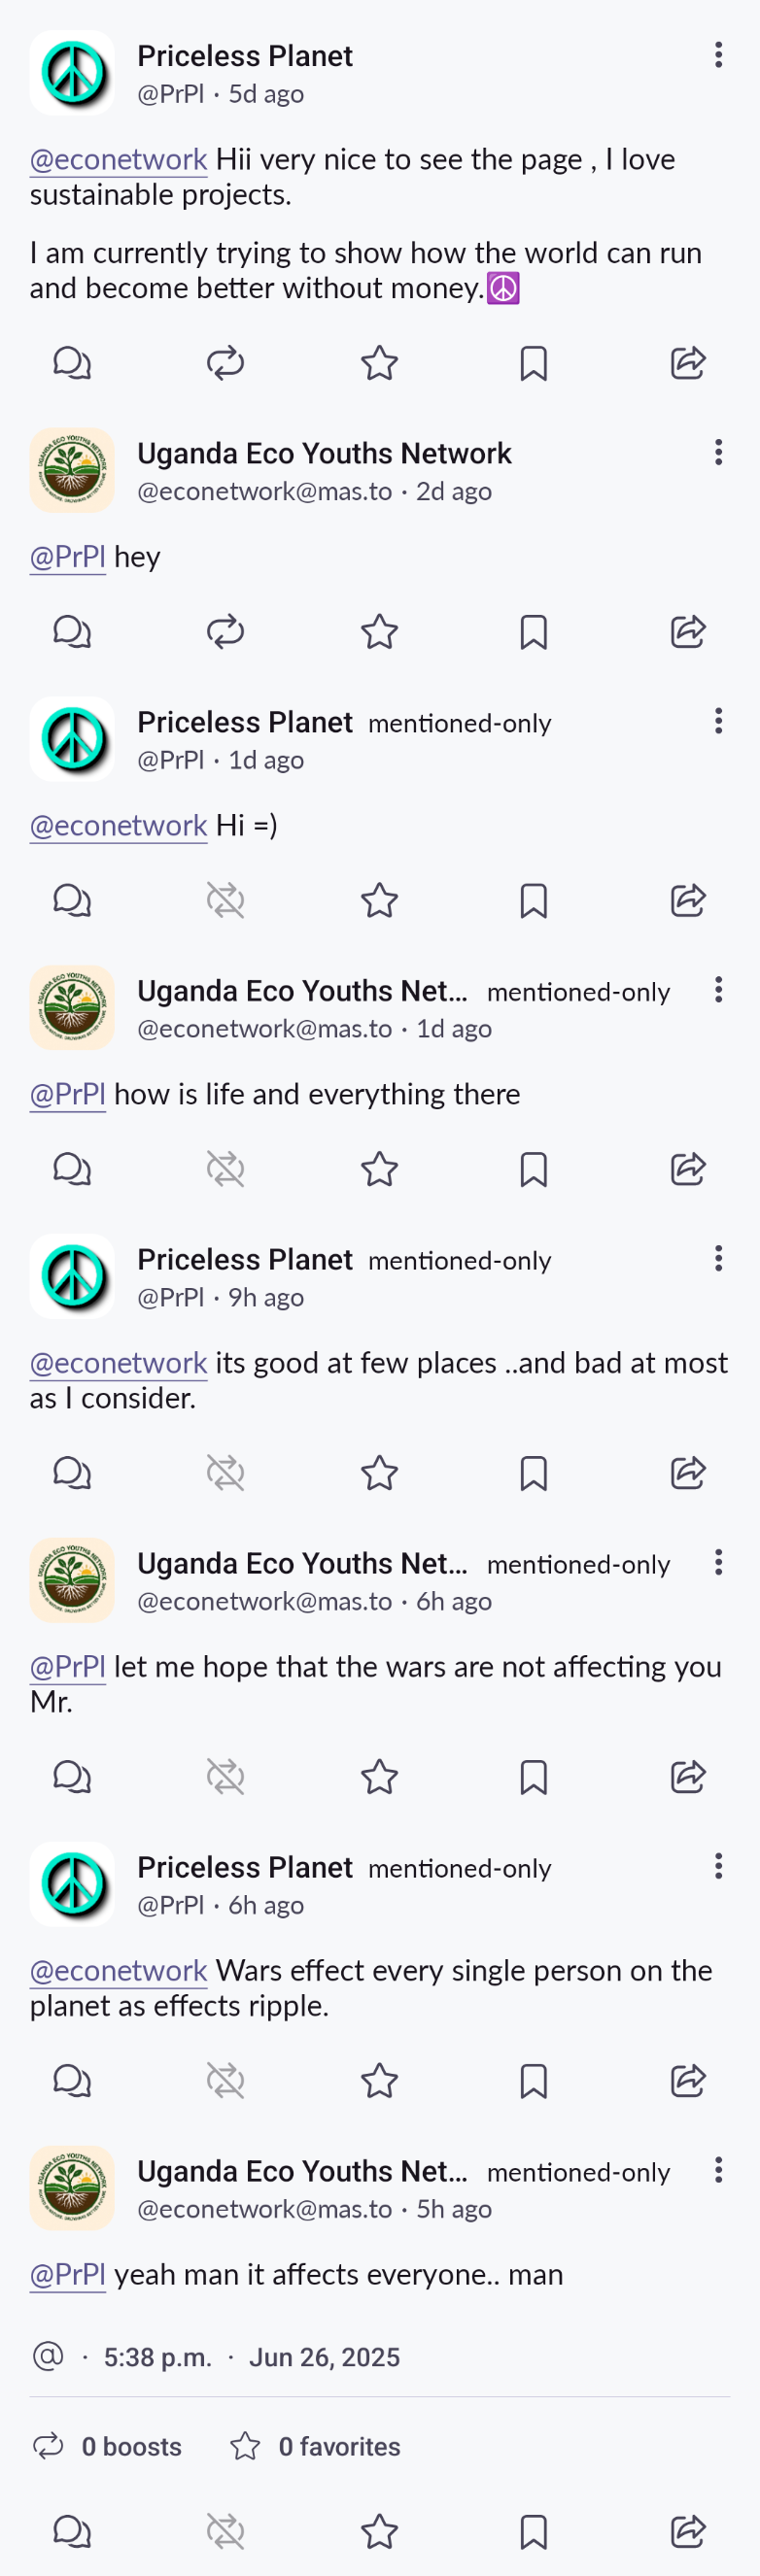
Task: Favorite the "Wars effect every single person" post
Action: [380, 2081]
